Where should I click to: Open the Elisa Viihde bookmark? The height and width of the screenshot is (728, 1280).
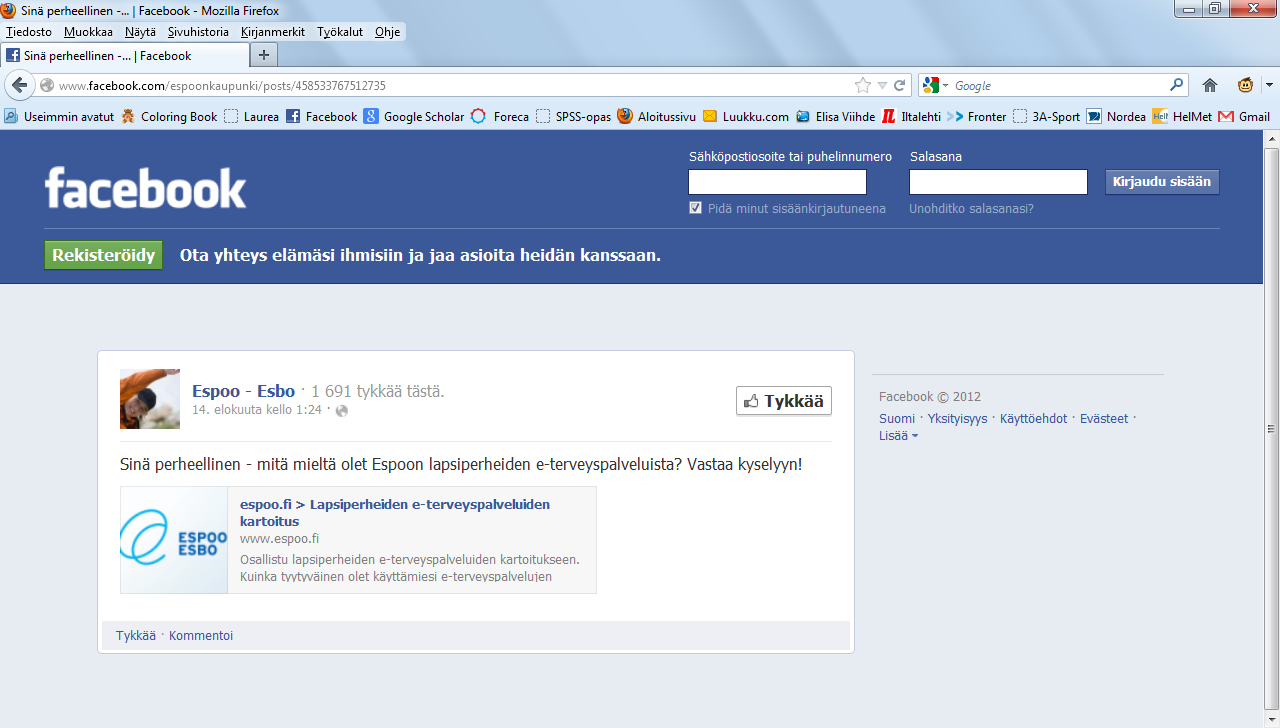coord(836,116)
